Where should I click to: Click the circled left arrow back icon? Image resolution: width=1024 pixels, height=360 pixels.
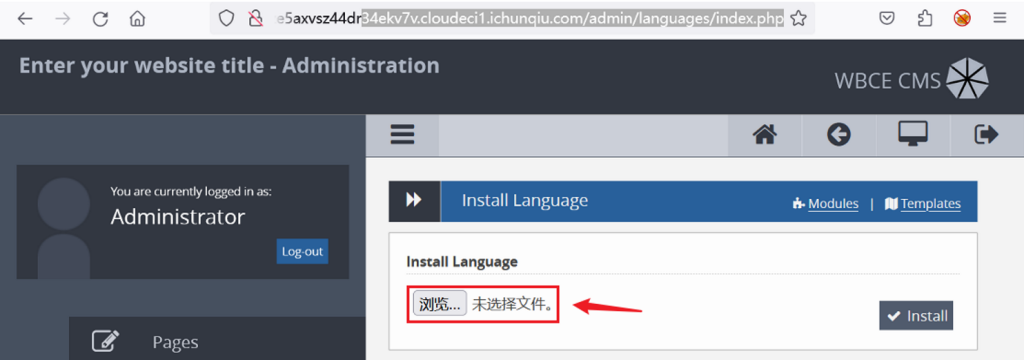pos(839,135)
